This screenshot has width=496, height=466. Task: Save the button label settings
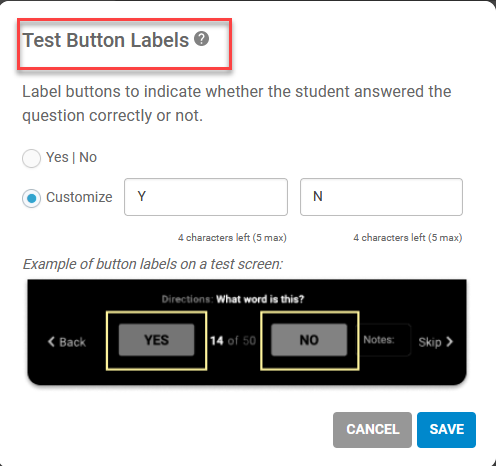446,430
